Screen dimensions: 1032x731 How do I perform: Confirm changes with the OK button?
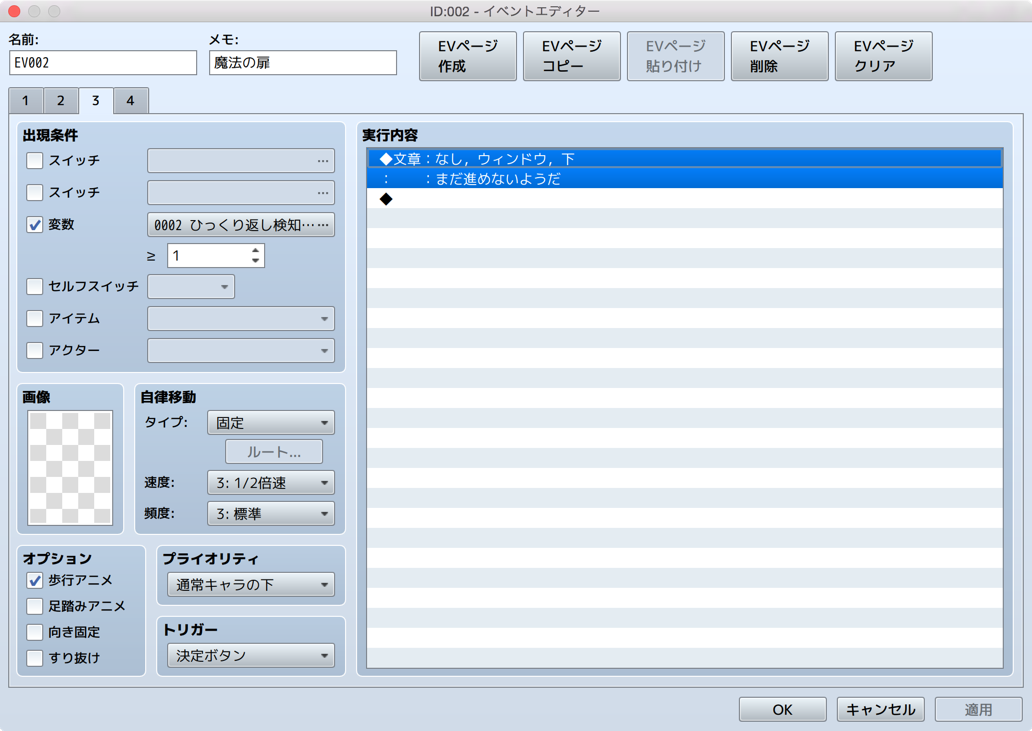[782, 709]
